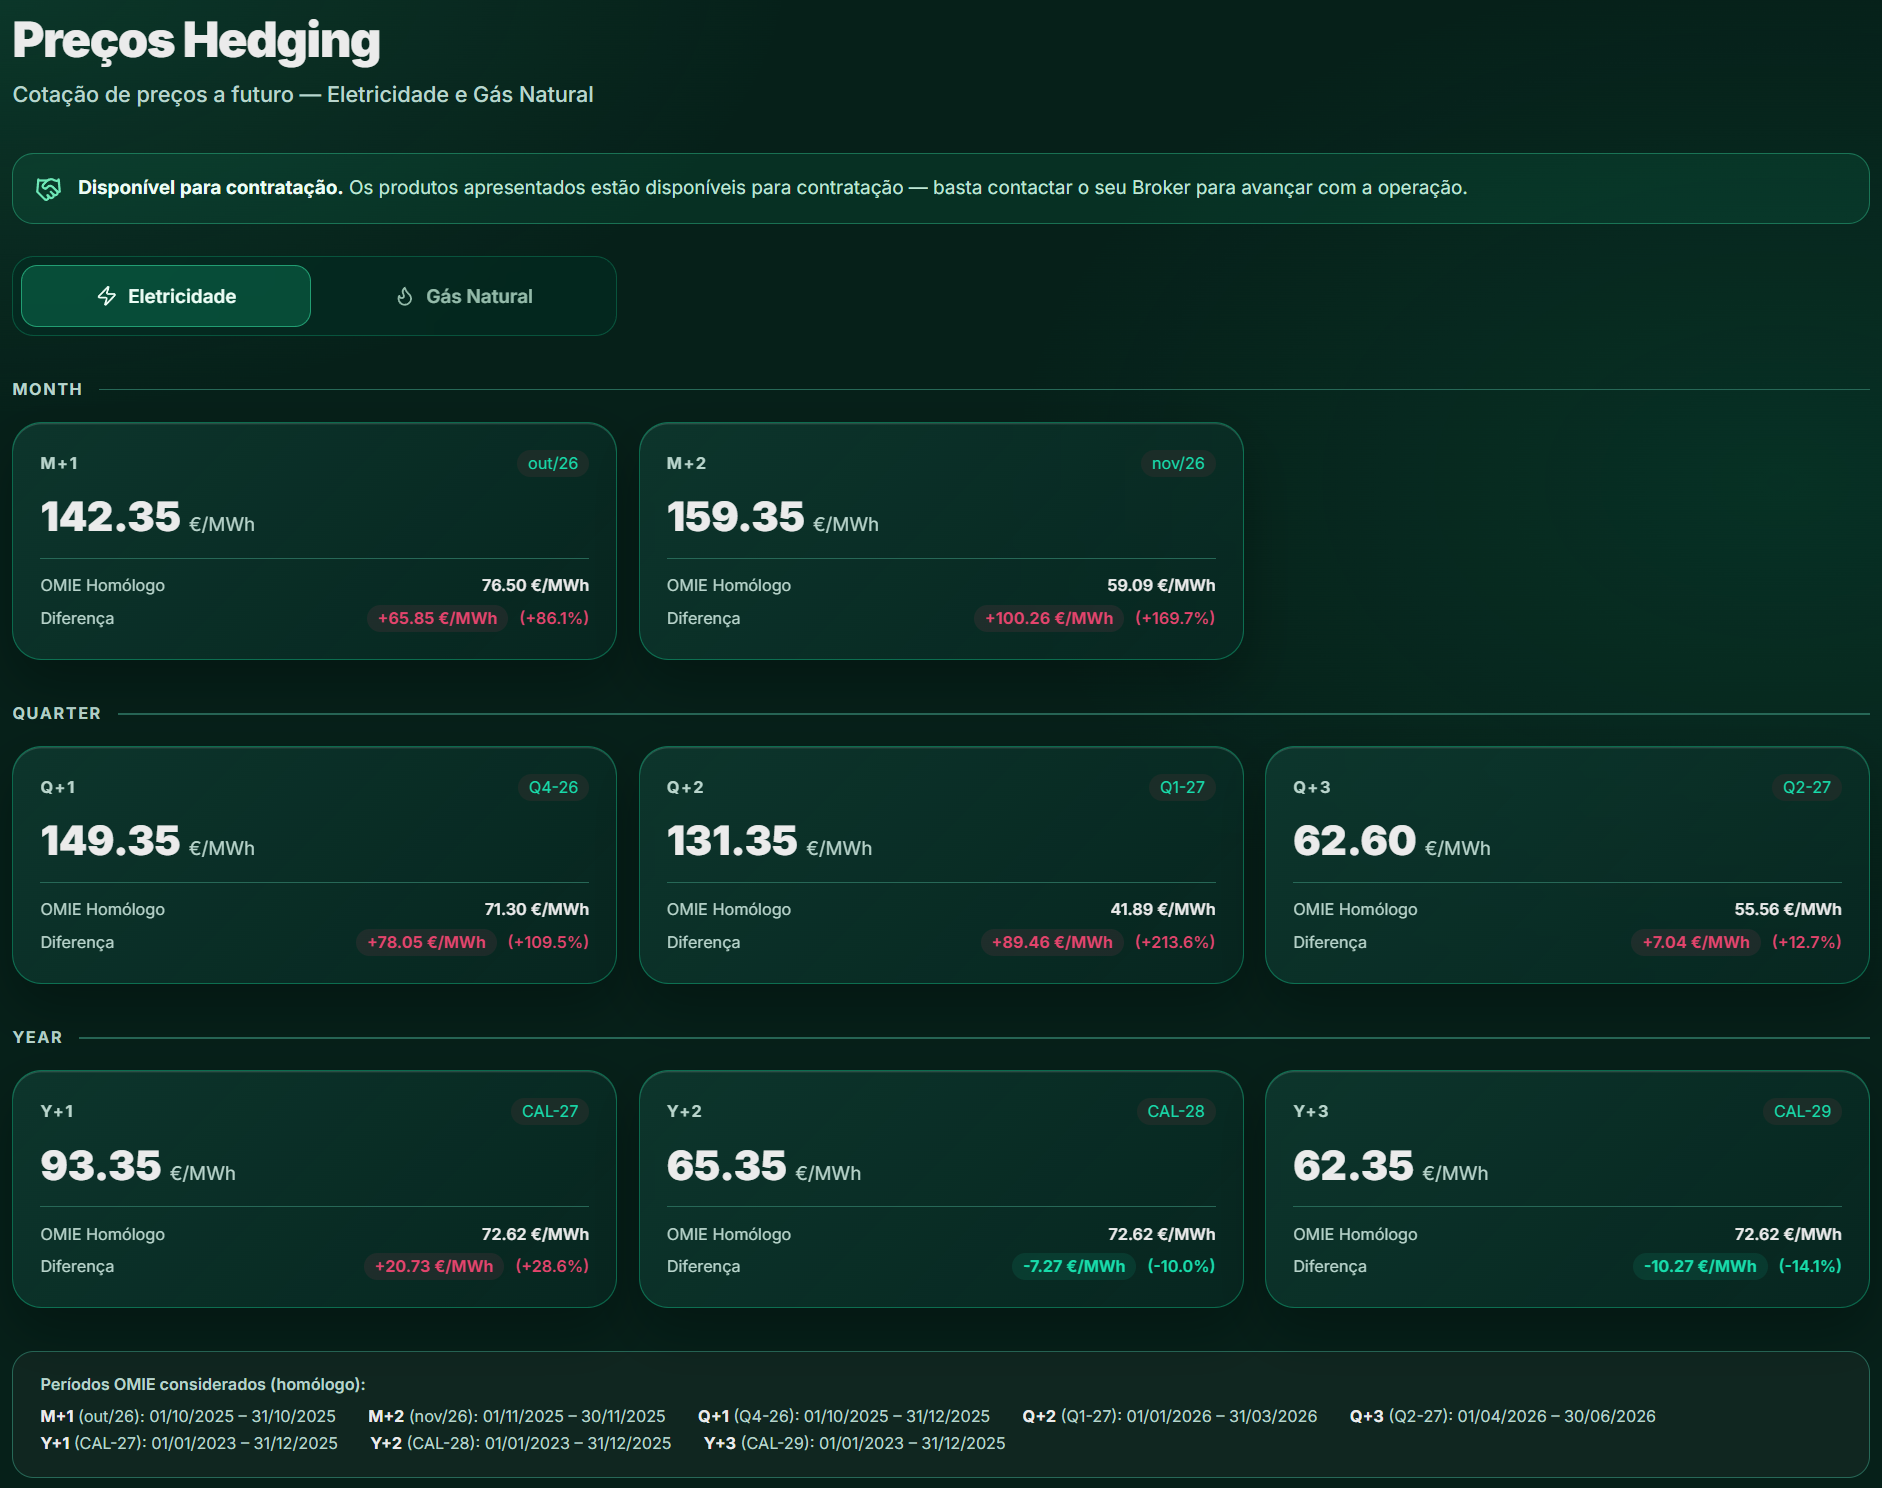Click the +78.05 €/MWh difference pill
1882x1488 pixels.
pos(426,942)
